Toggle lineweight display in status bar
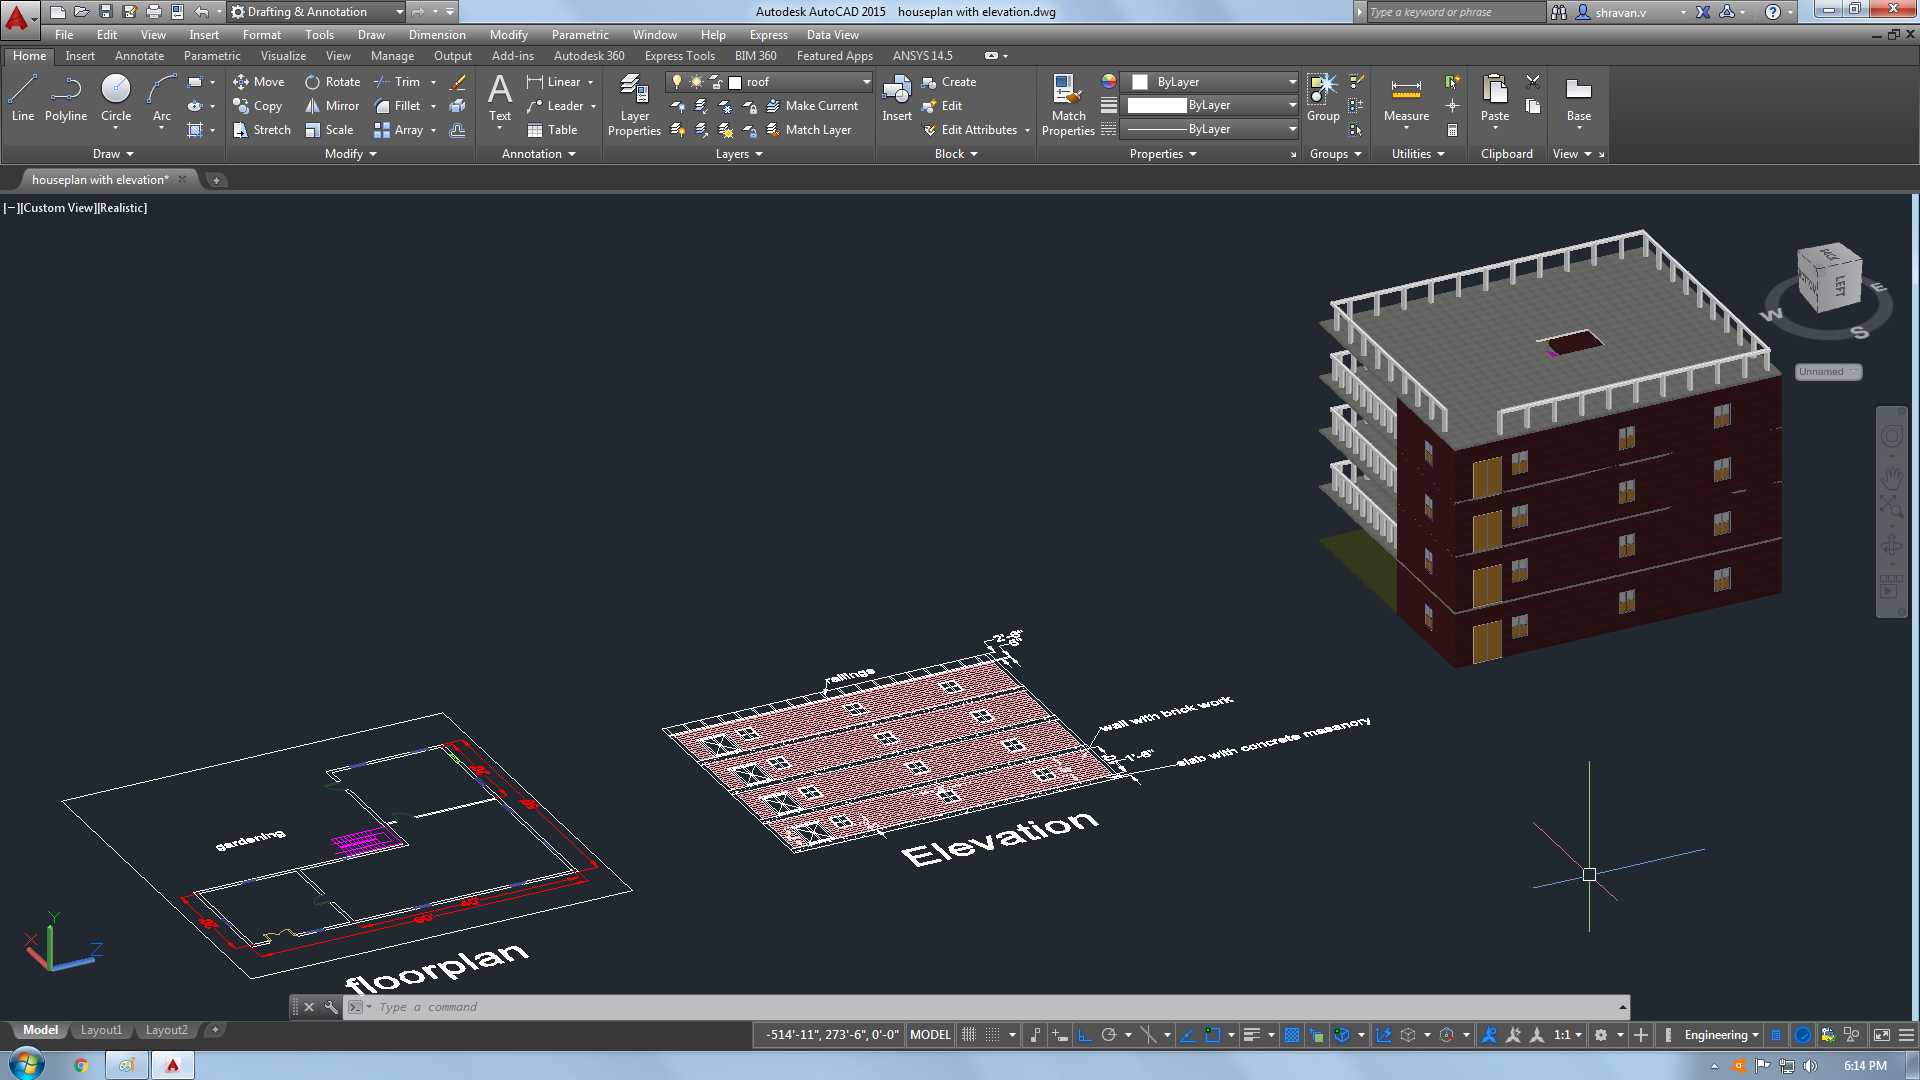Viewport: 1920px width, 1080px height. pyautogui.click(x=1251, y=1035)
